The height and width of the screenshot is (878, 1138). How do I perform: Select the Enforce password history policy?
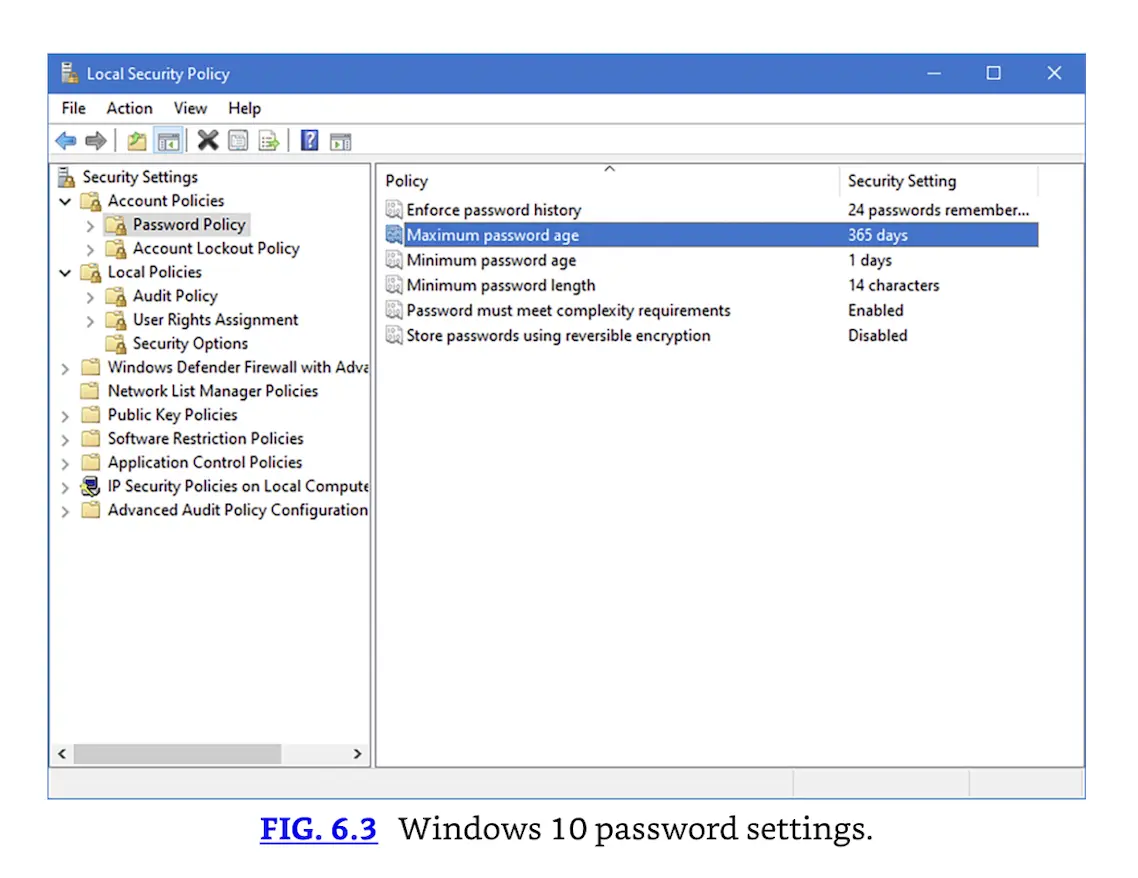pos(493,210)
